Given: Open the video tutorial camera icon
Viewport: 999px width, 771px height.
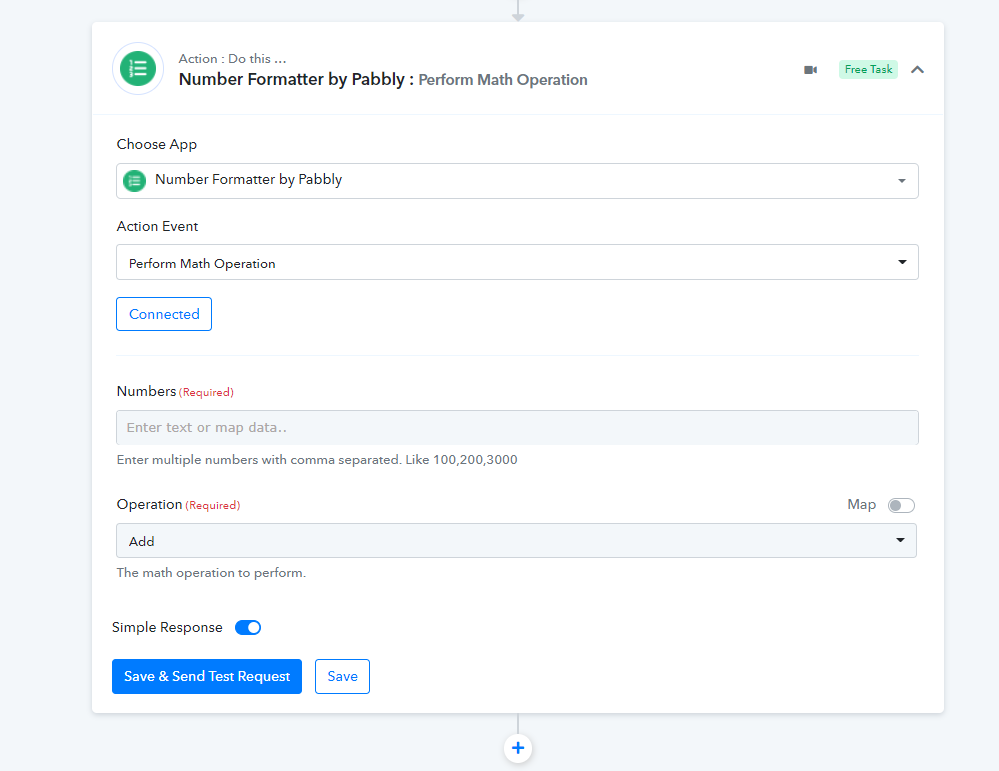Looking at the screenshot, I should [x=810, y=69].
